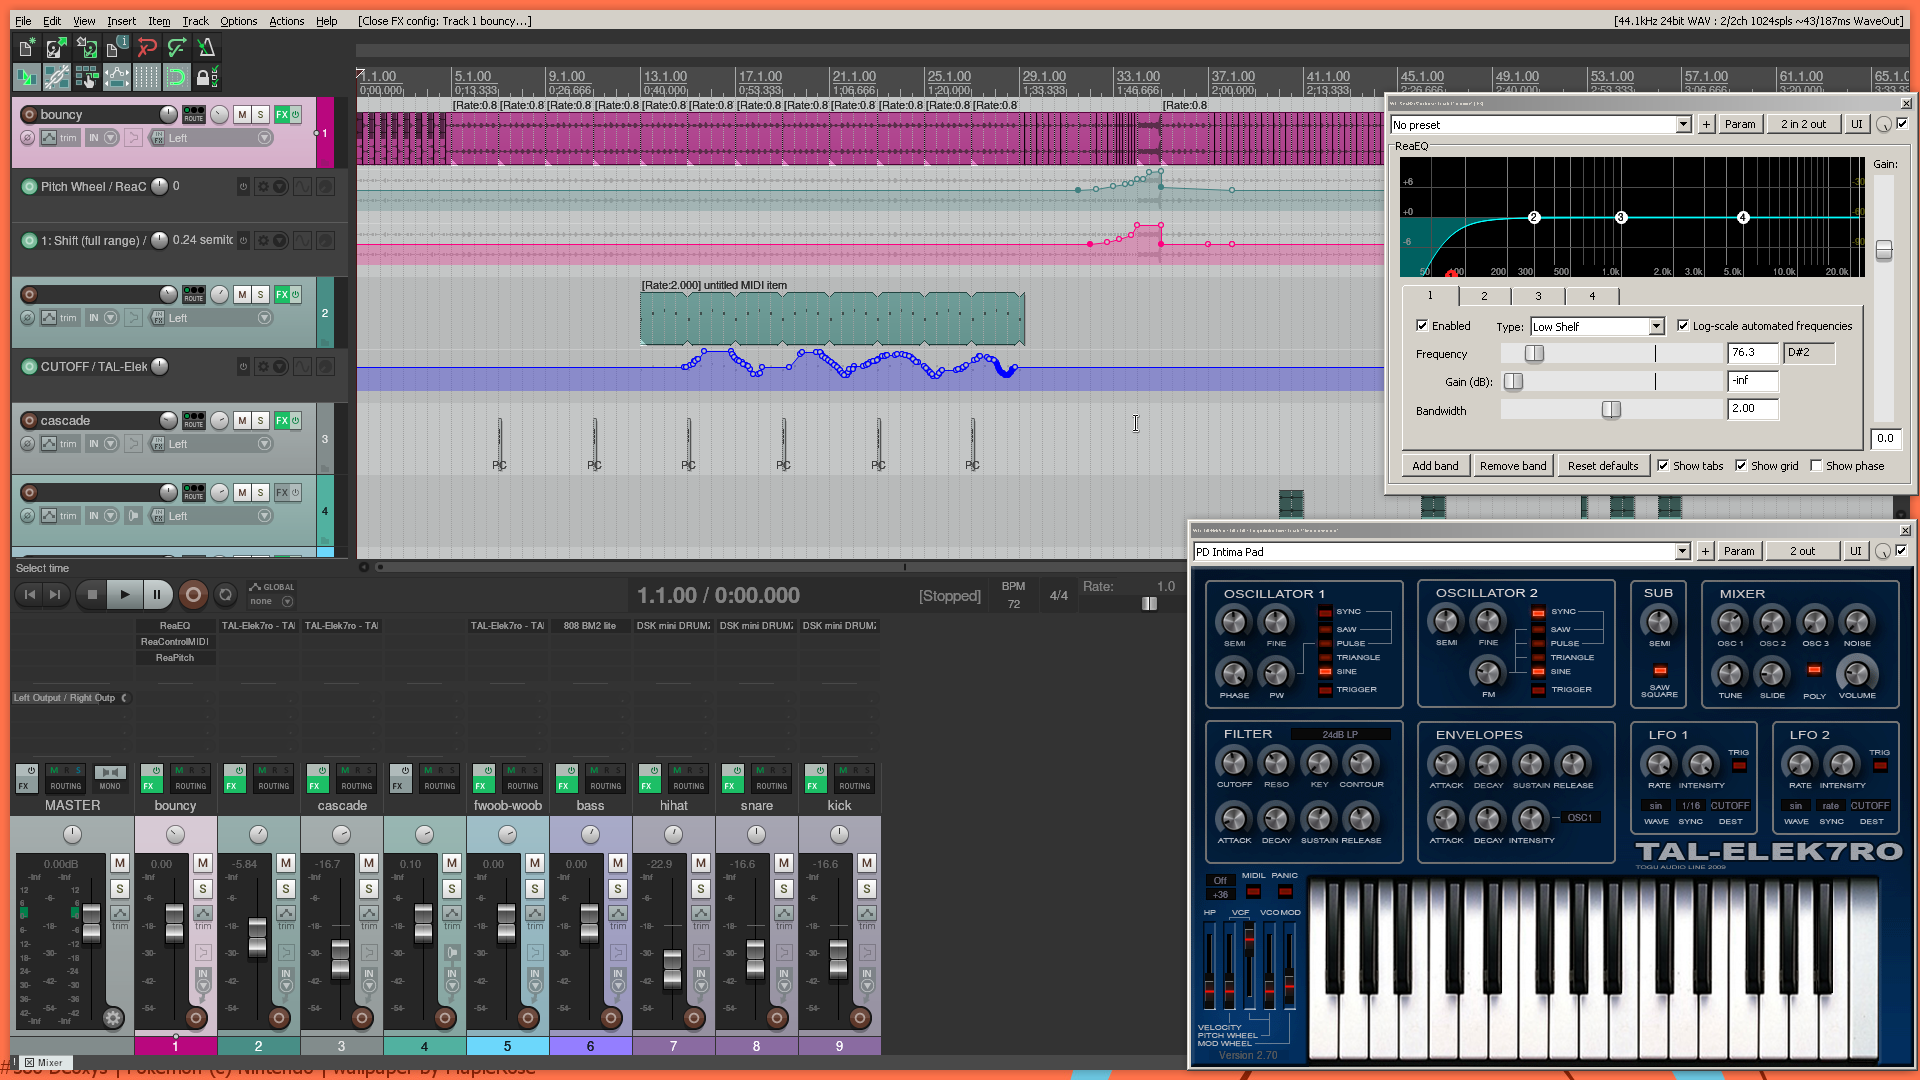Mute the snare channel in the mixer
1920x1080 pixels.
pyautogui.click(x=784, y=863)
